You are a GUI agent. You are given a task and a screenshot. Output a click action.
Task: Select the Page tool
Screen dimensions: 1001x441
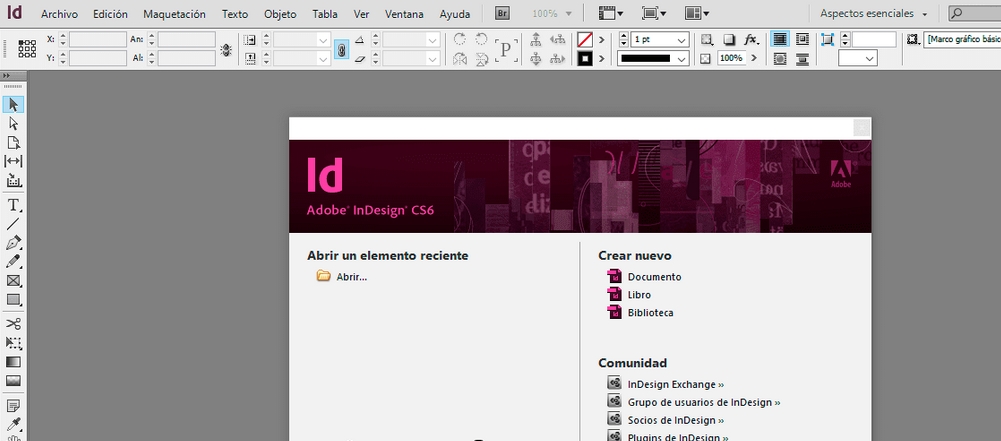(x=13, y=142)
